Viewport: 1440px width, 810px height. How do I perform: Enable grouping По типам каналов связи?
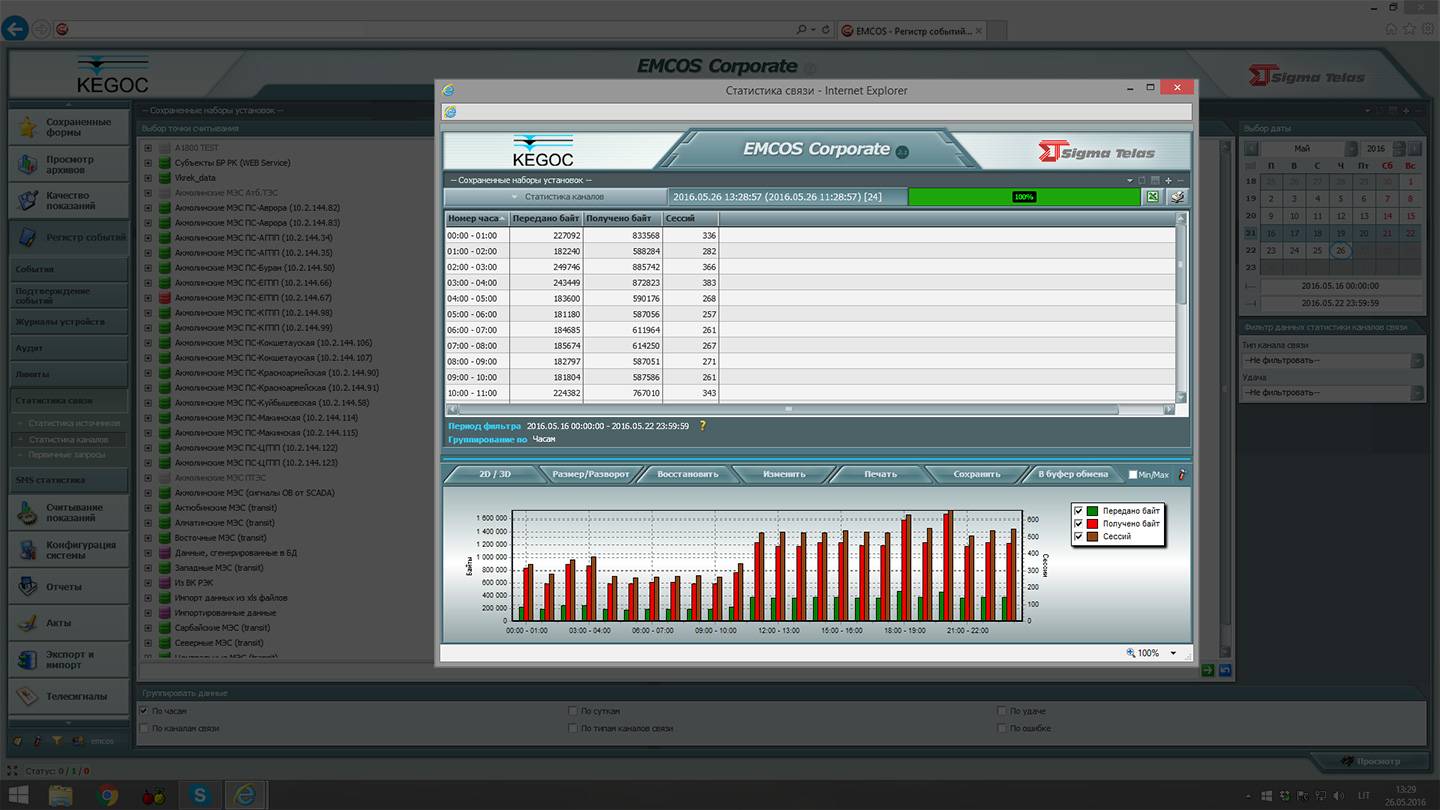tap(573, 728)
